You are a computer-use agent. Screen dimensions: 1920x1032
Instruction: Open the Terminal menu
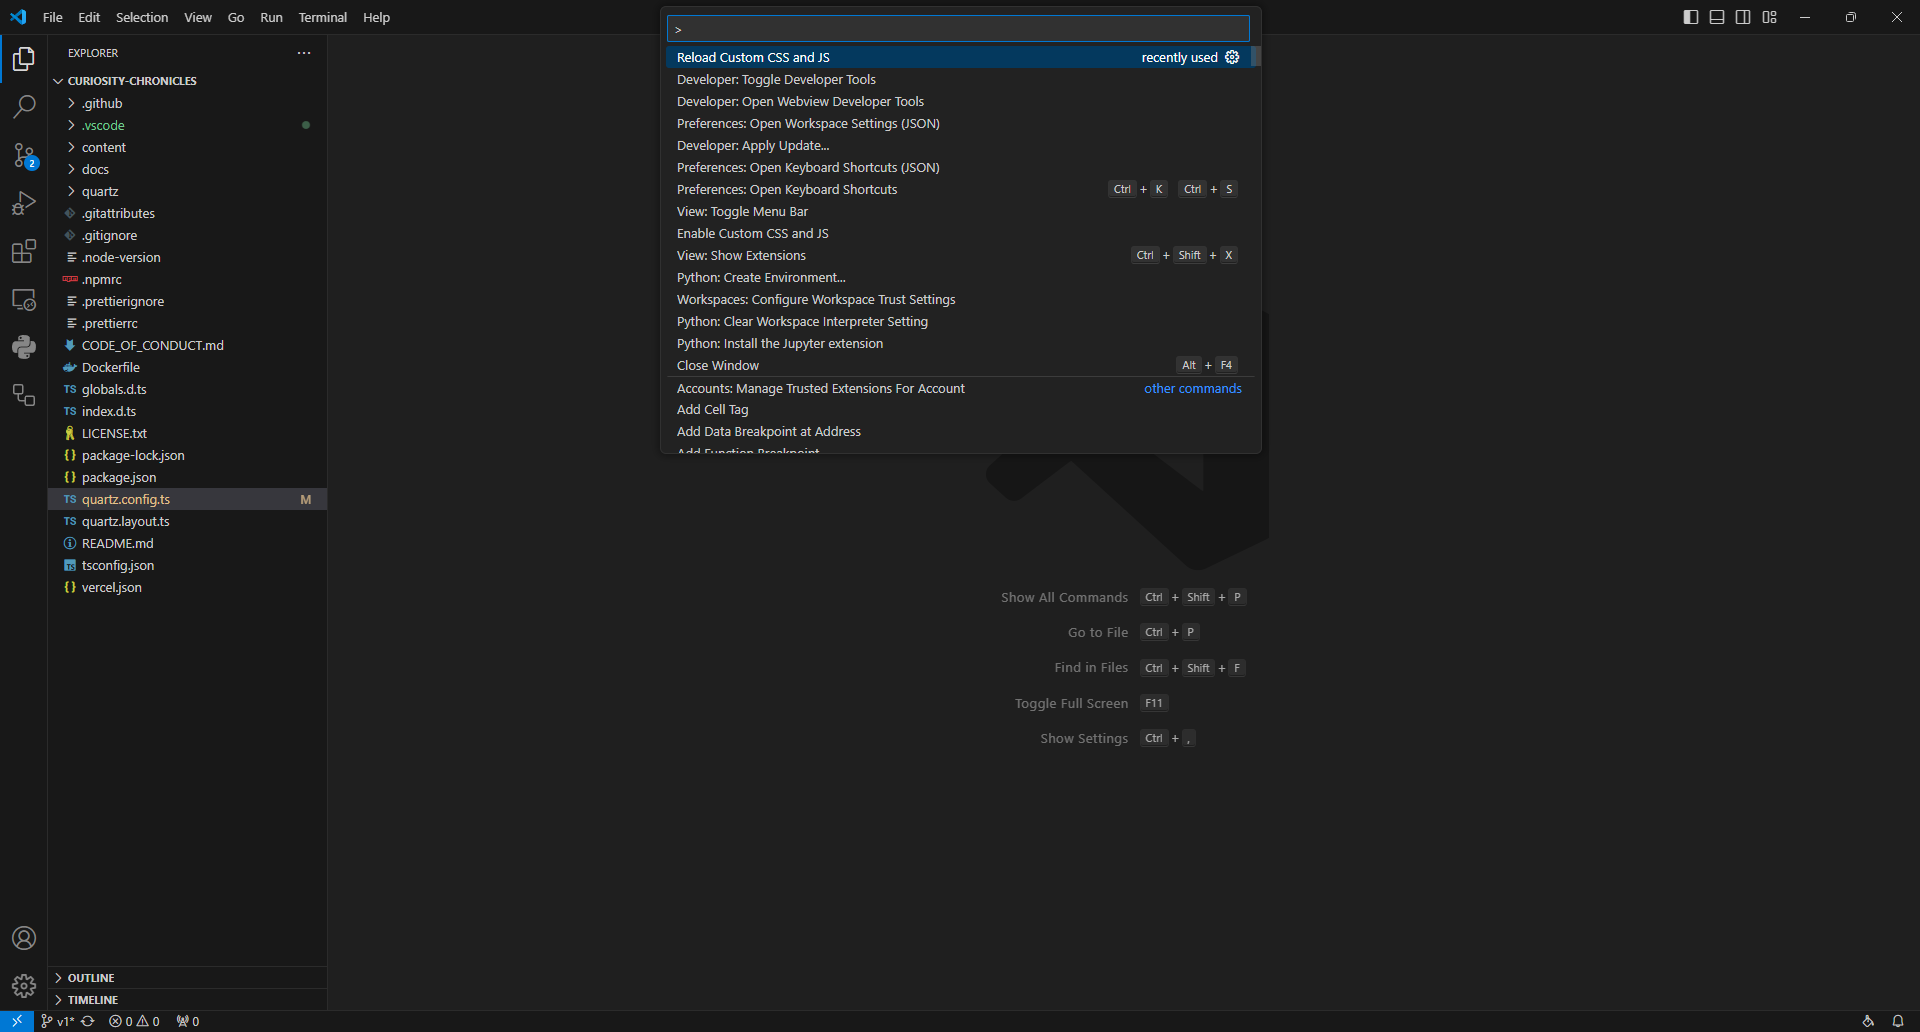pos(323,17)
